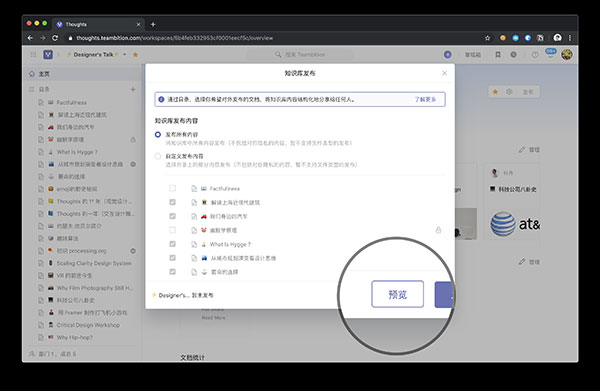Open notifications with the 99+ badge

click(x=551, y=53)
